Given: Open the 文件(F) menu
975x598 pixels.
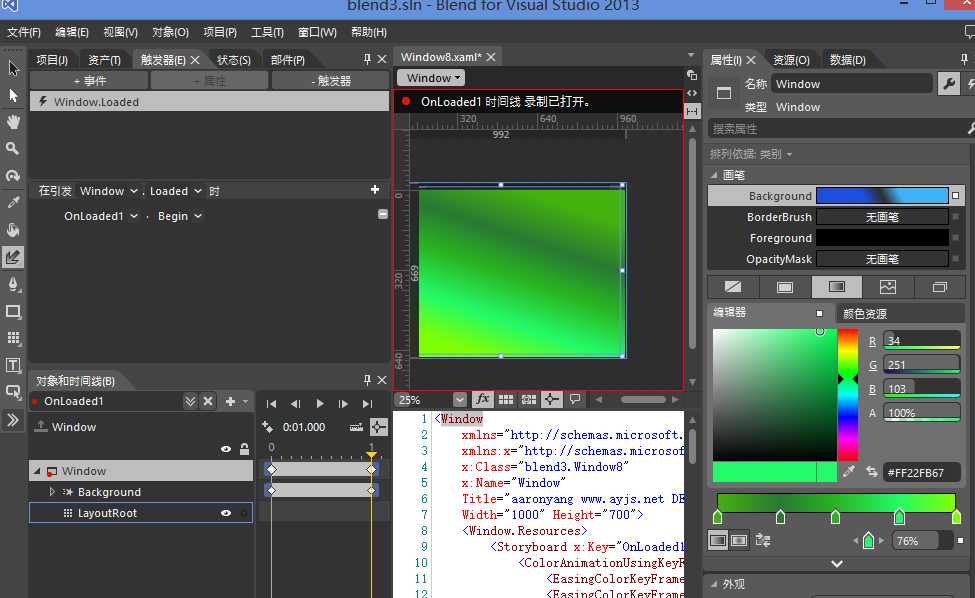Looking at the screenshot, I should [x=24, y=32].
